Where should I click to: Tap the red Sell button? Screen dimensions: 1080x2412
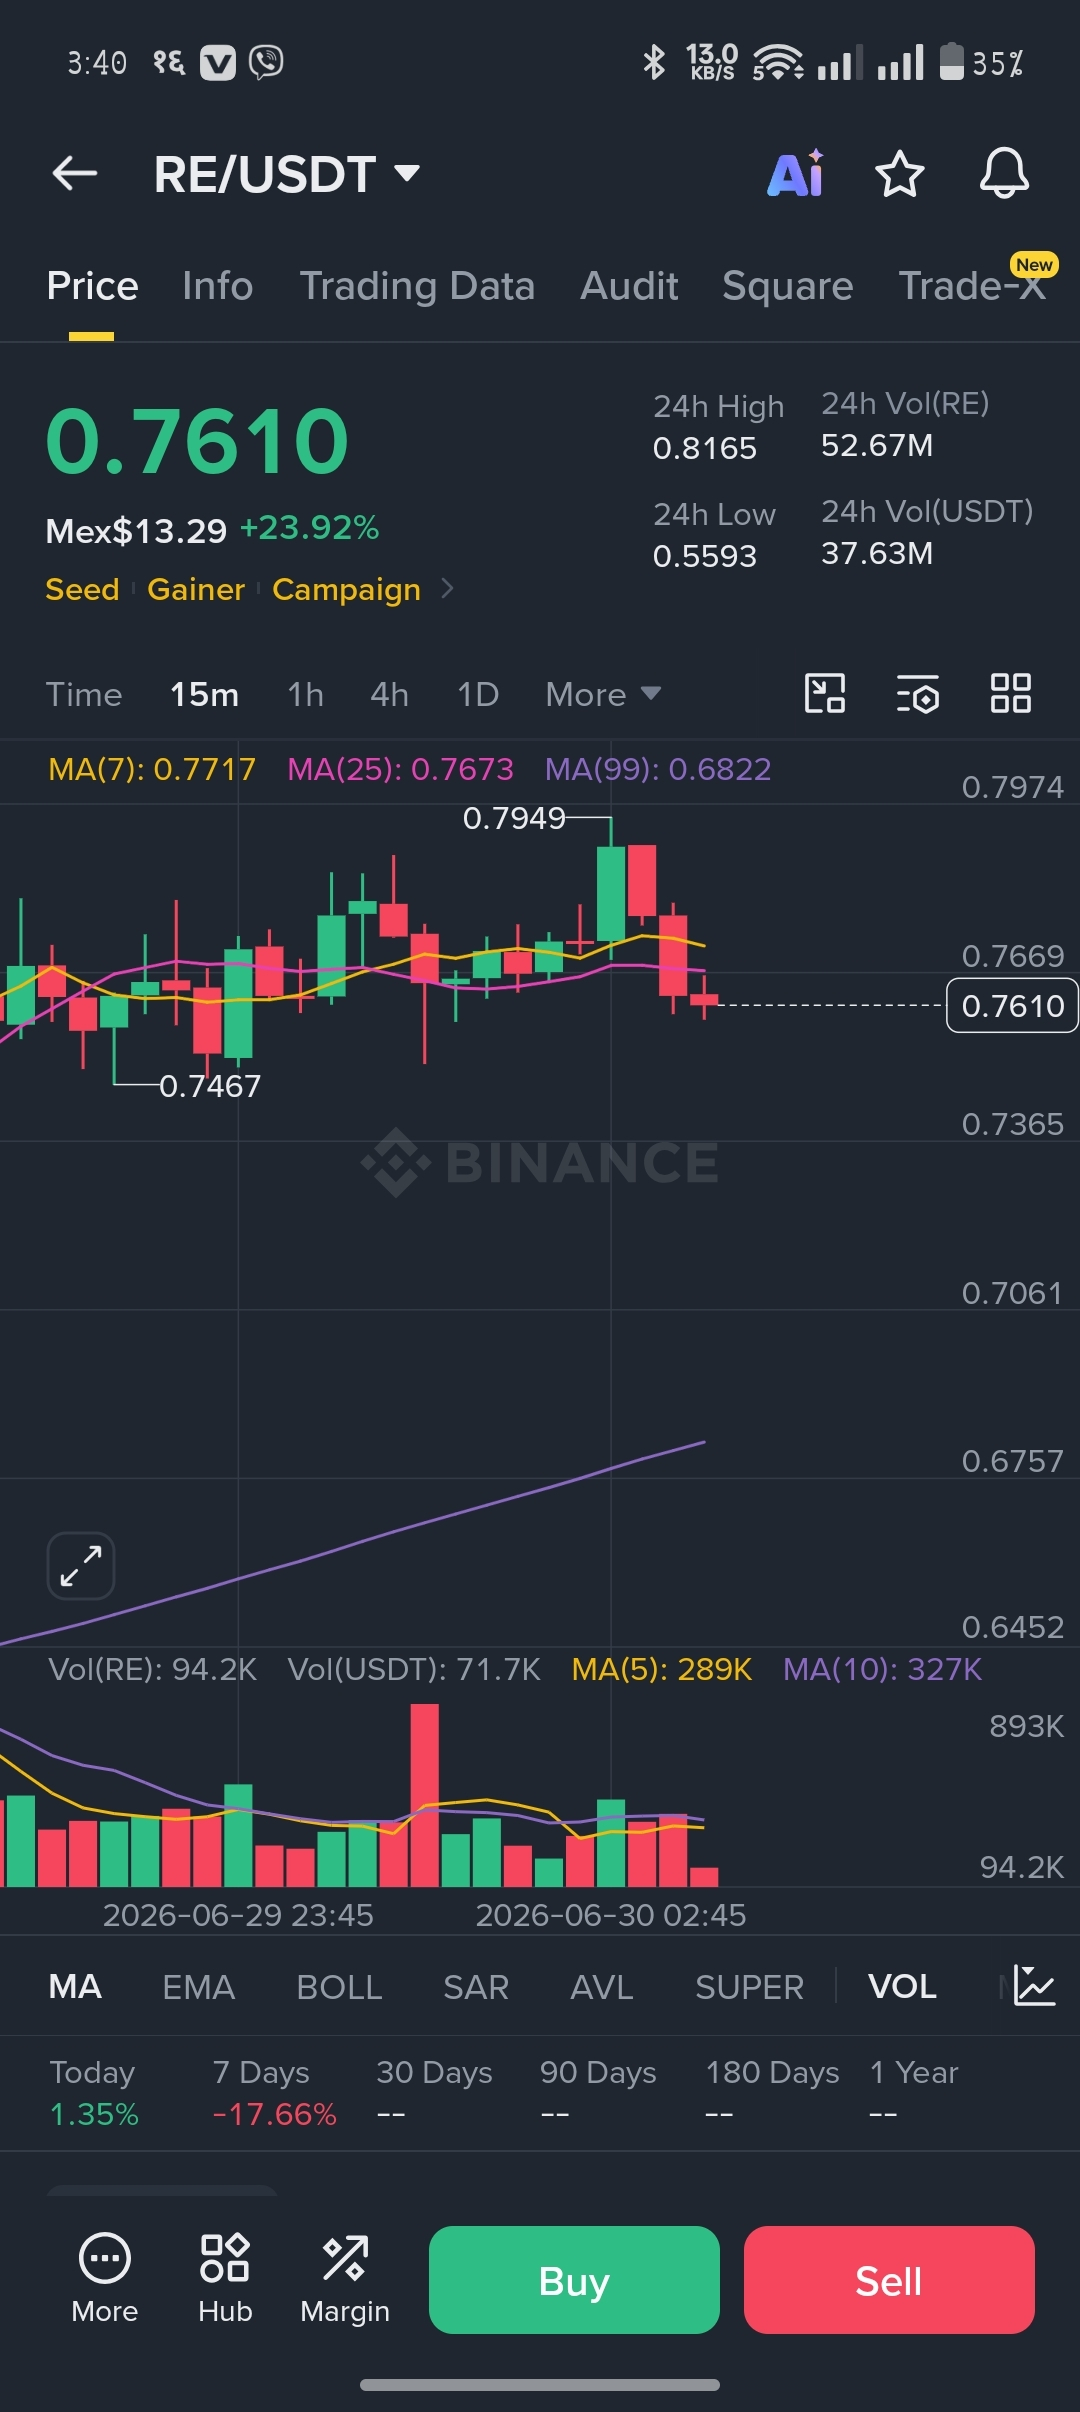889,2280
